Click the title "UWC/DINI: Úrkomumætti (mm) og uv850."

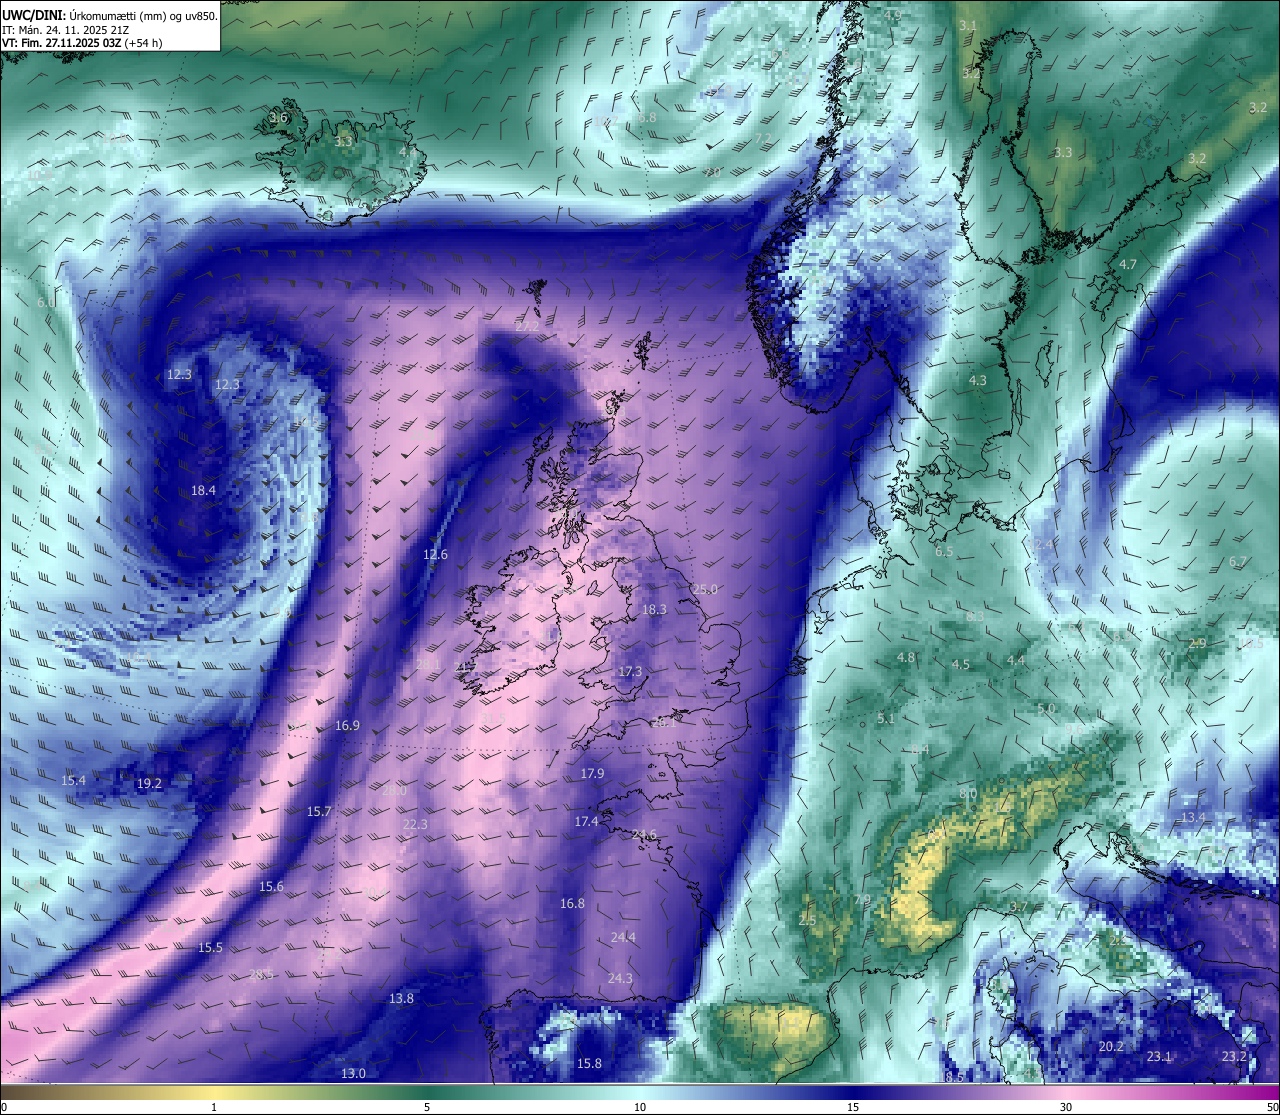(110, 16)
